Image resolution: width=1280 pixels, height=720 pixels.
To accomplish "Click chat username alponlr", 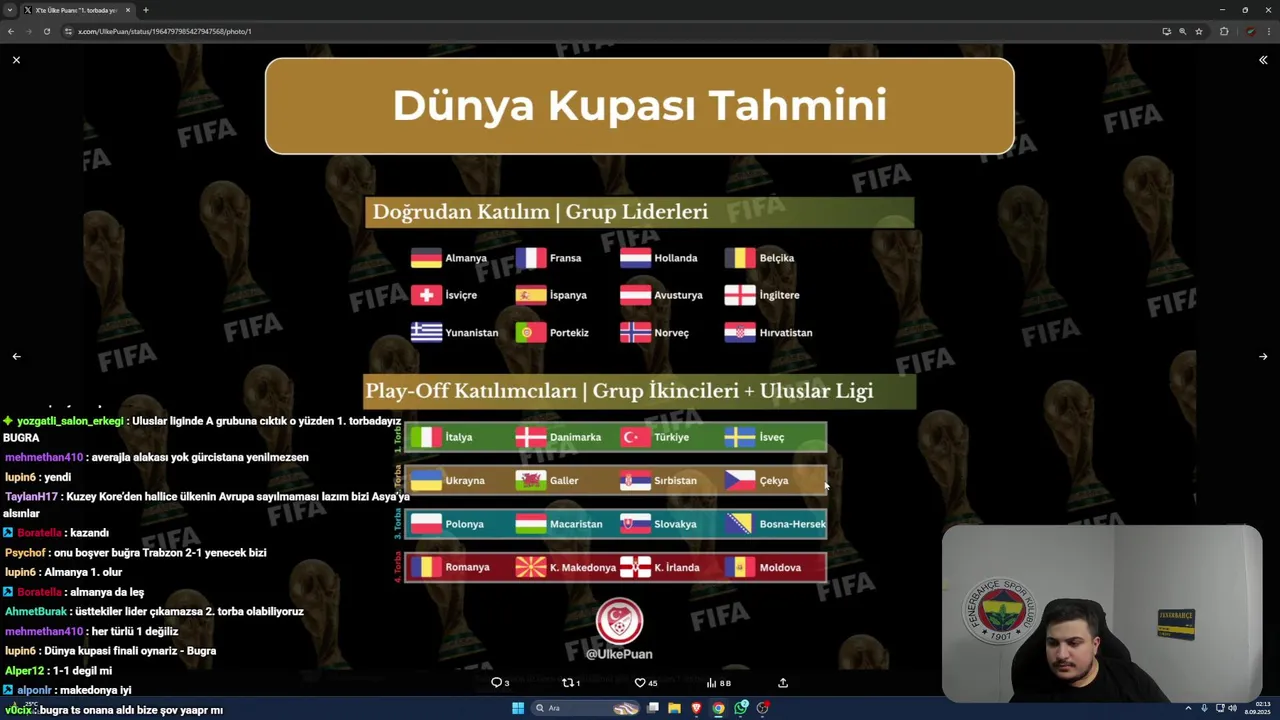I will (x=34, y=690).
